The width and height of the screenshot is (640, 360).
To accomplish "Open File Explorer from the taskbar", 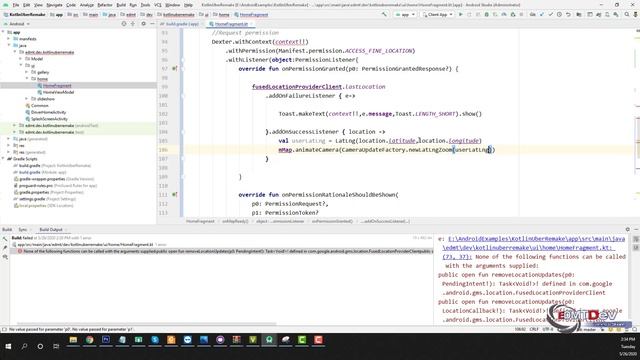I will pyautogui.click(x=73, y=340).
